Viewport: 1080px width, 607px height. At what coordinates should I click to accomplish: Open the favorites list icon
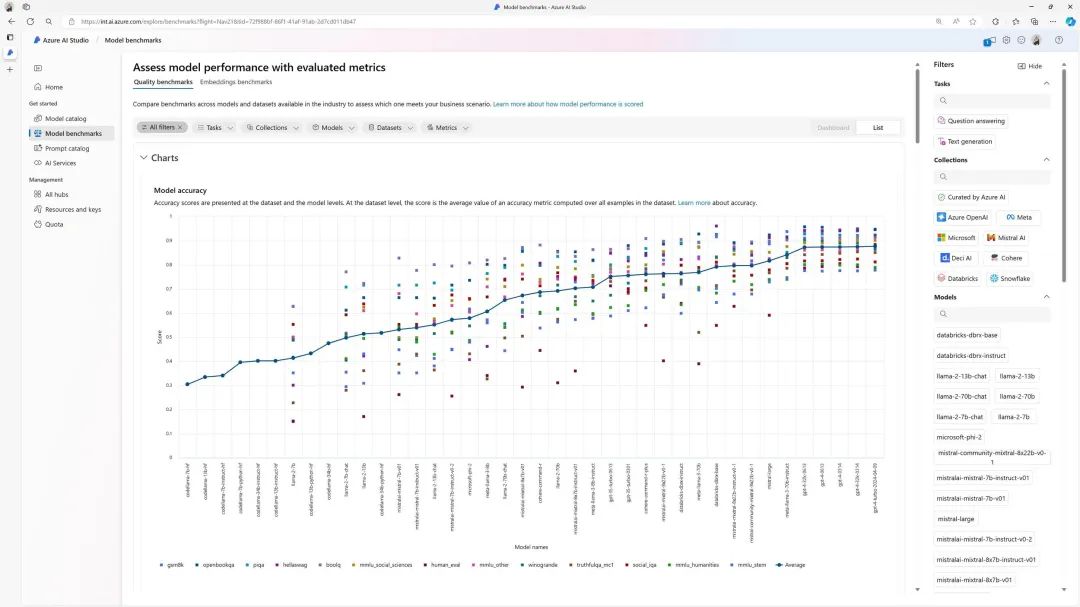tap(1015, 21)
